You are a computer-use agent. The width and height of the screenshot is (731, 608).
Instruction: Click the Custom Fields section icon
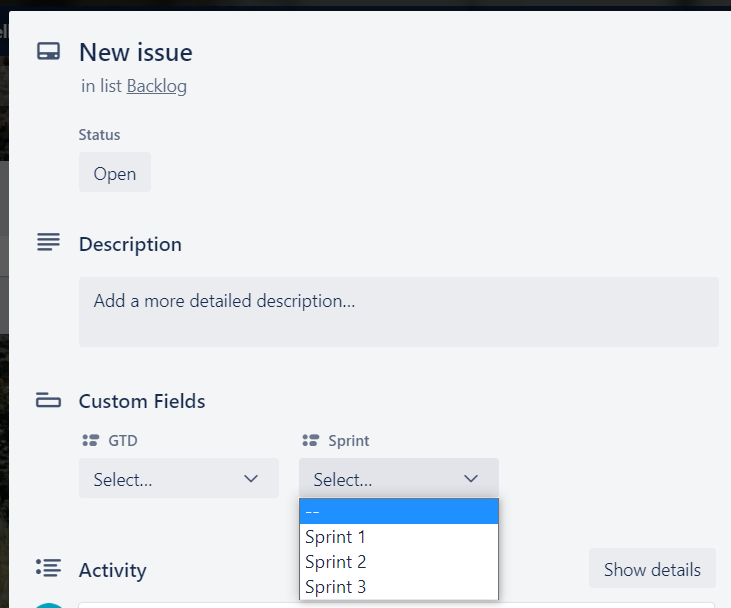pyautogui.click(x=48, y=401)
